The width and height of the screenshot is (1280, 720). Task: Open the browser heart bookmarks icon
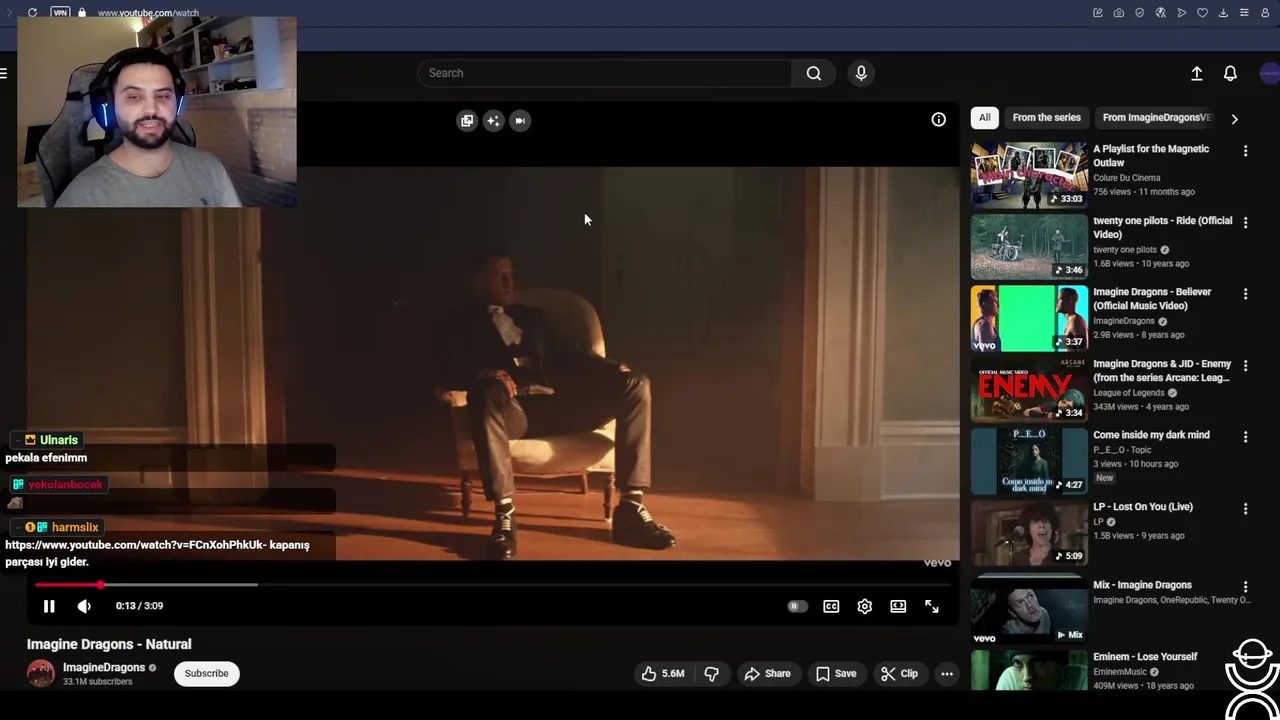pyautogui.click(x=1202, y=13)
